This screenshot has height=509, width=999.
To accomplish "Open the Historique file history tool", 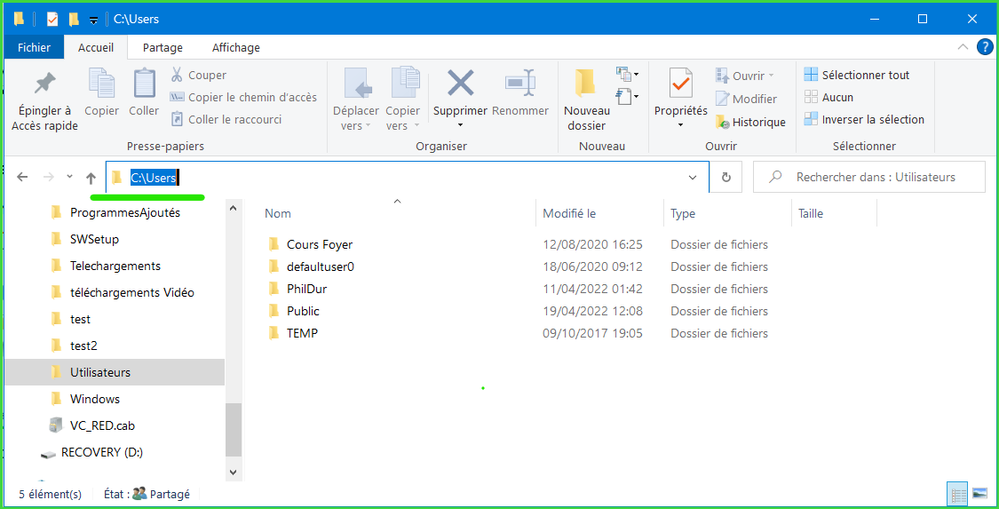I will pyautogui.click(x=750, y=122).
